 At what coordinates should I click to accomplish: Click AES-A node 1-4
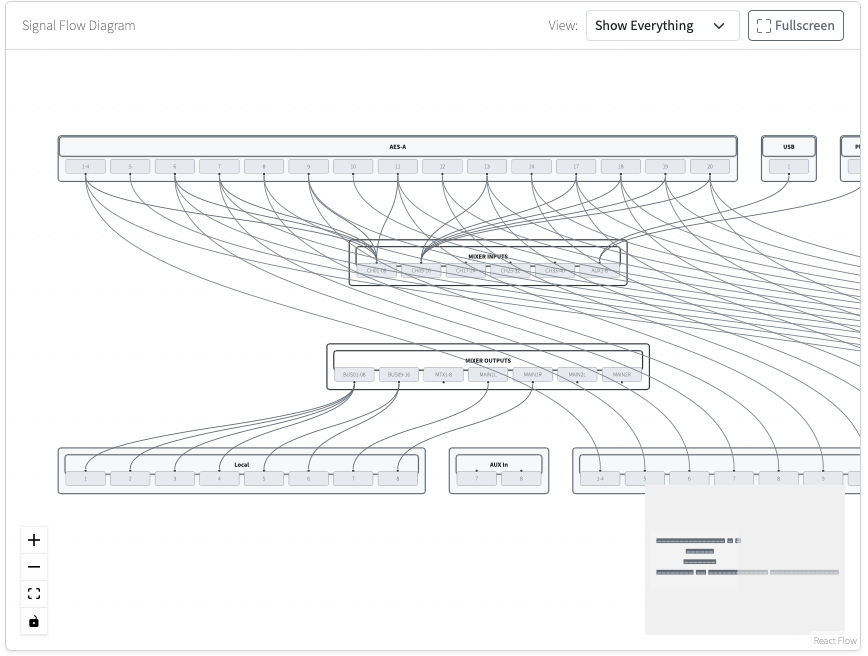point(85,166)
